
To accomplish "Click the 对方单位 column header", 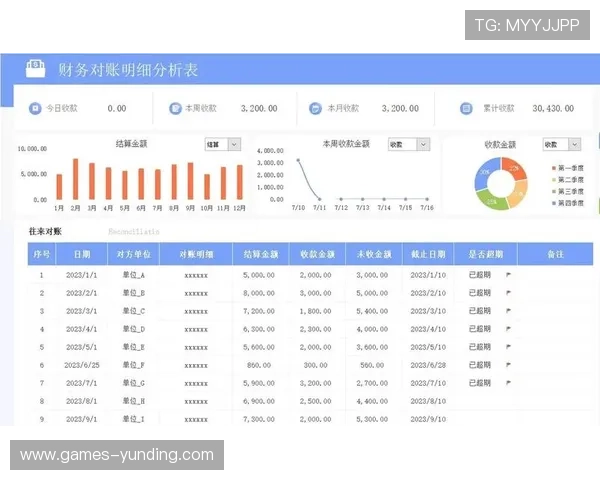I will tap(134, 254).
